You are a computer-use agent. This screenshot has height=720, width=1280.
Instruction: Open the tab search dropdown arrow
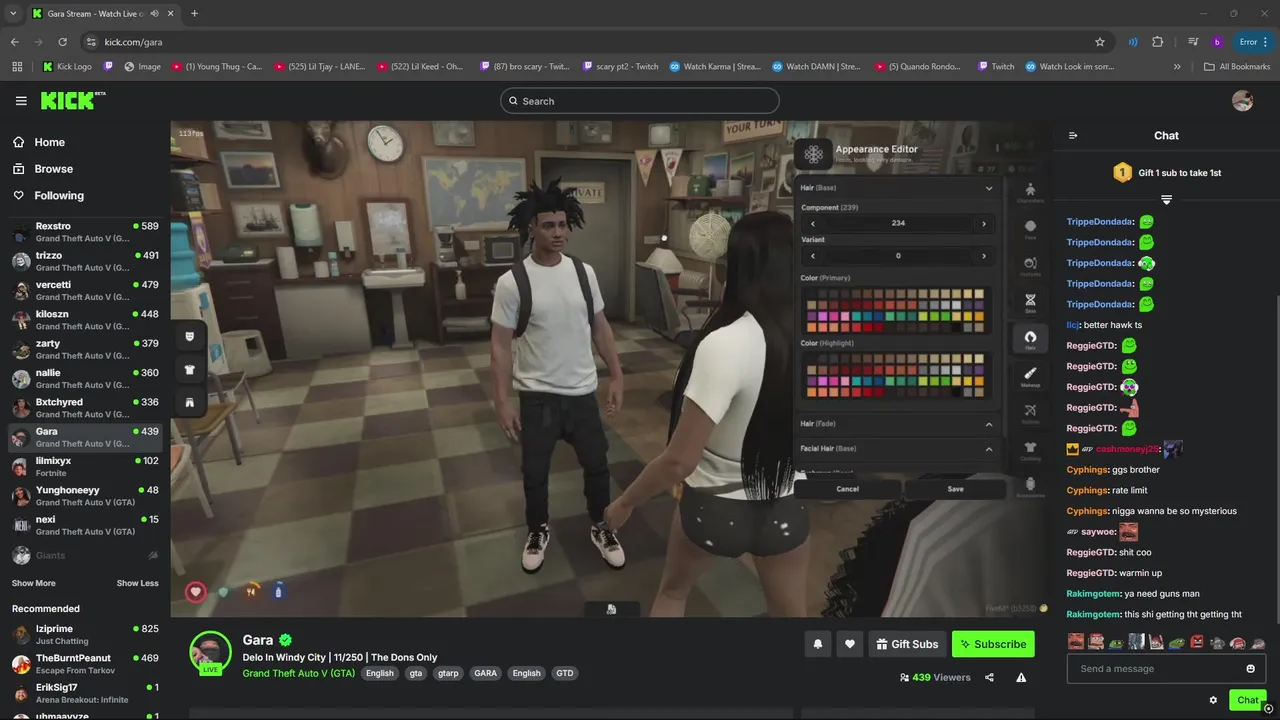coord(13,13)
